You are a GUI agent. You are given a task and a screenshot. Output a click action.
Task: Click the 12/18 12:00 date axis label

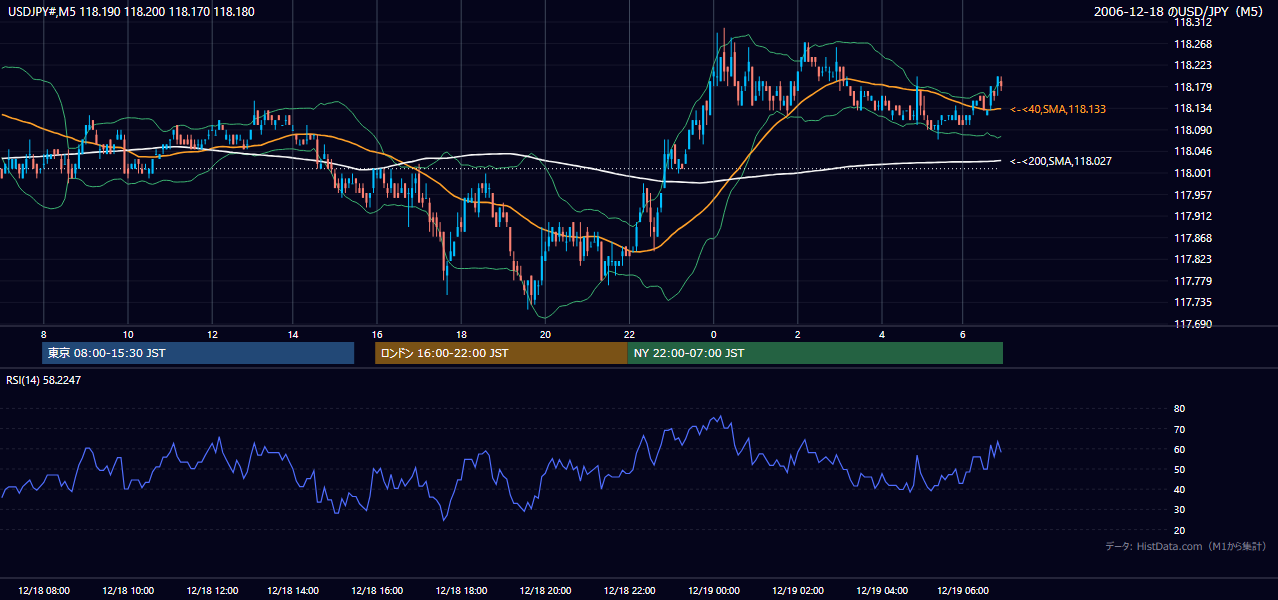(x=212, y=591)
